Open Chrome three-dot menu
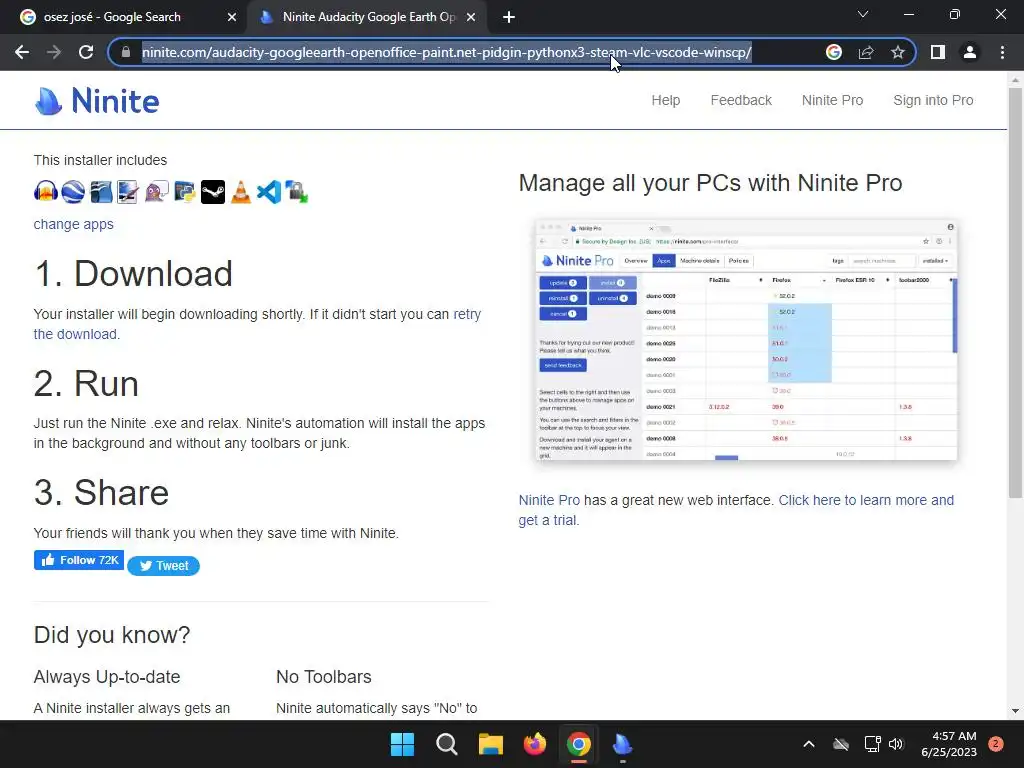1024x768 pixels. click(1002, 52)
